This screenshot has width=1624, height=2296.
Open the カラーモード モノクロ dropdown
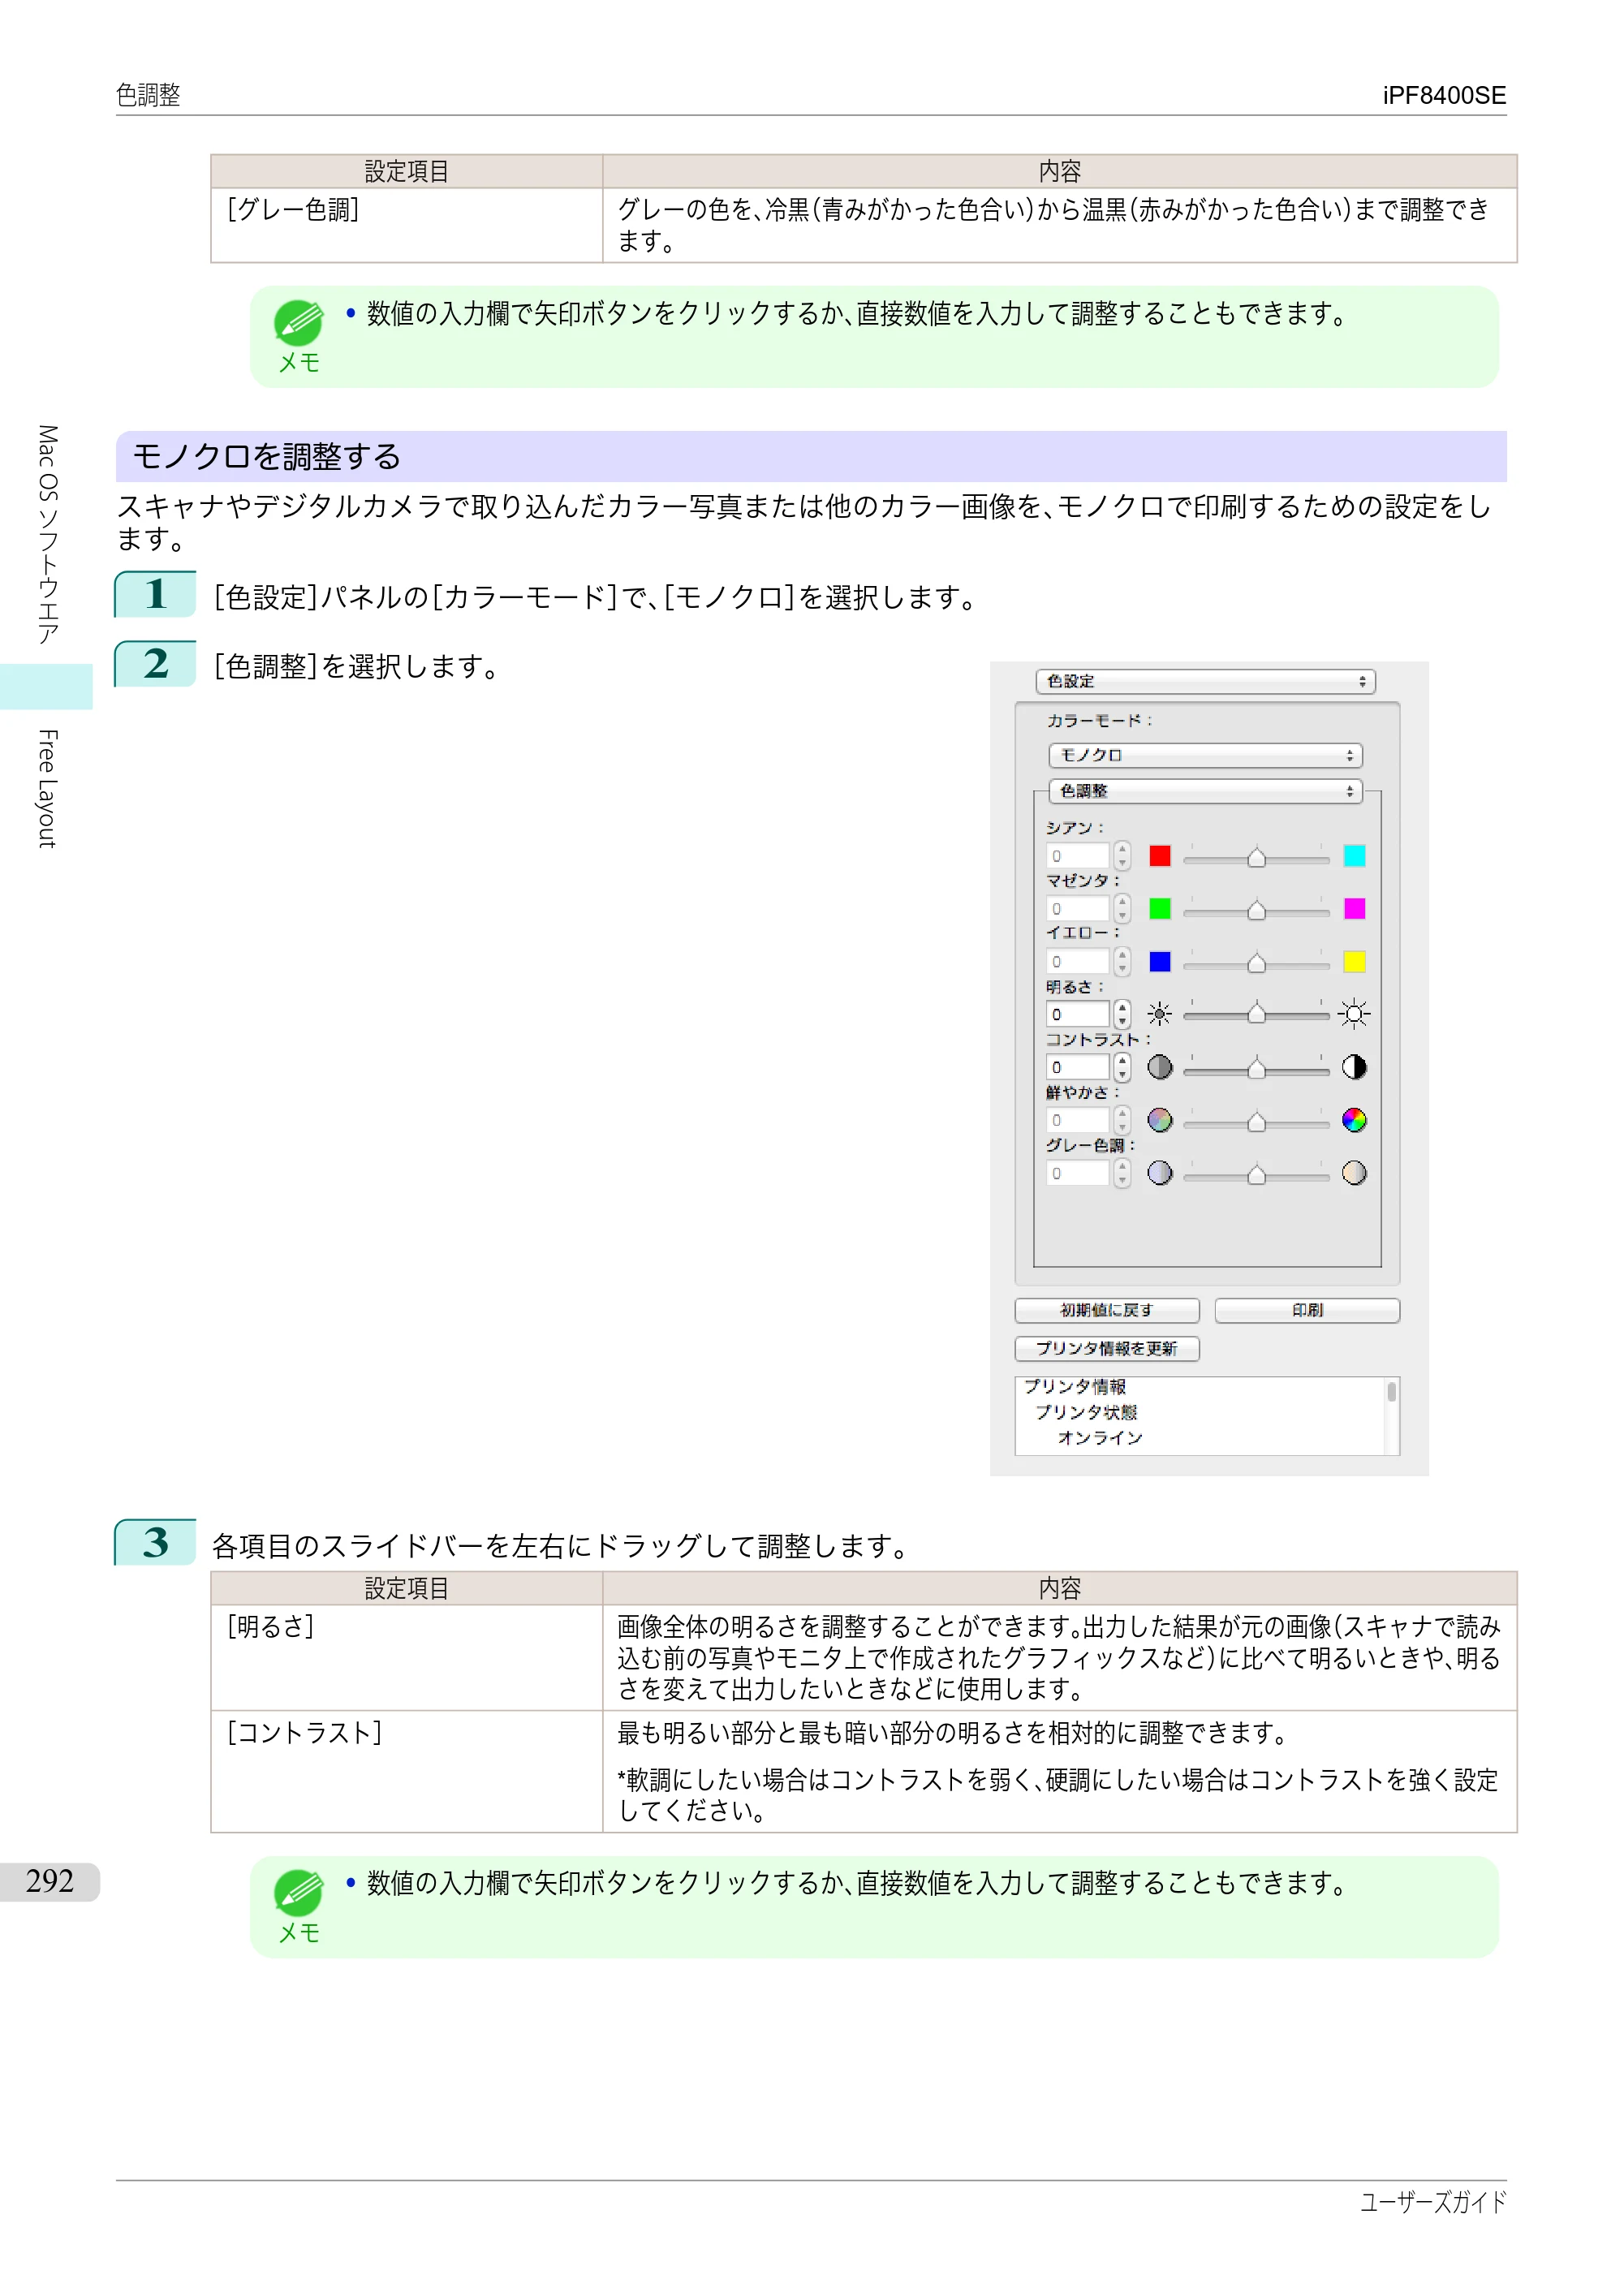[x=1205, y=756]
